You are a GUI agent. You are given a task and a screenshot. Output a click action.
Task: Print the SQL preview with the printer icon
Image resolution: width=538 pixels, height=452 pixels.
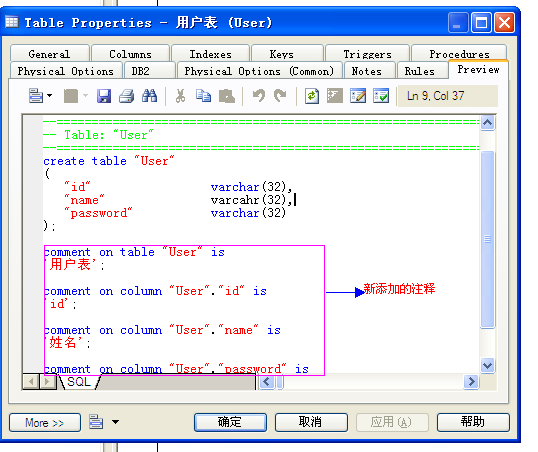(127, 96)
